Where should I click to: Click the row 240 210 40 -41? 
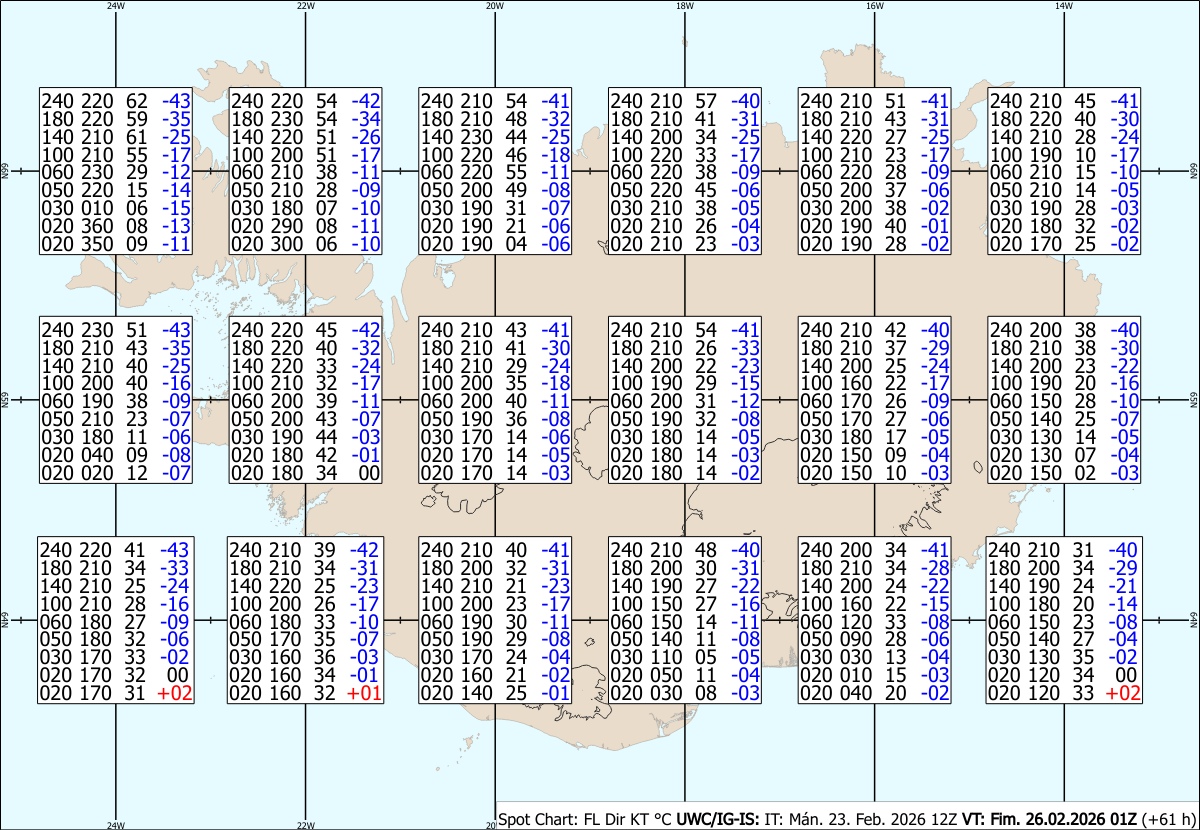[495, 549]
